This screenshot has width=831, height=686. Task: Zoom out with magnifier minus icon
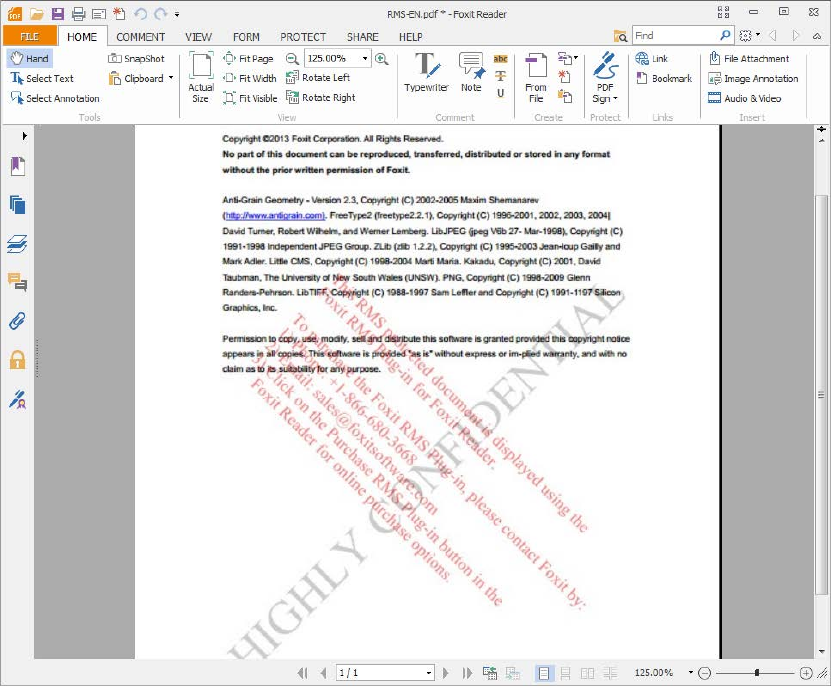[292, 58]
